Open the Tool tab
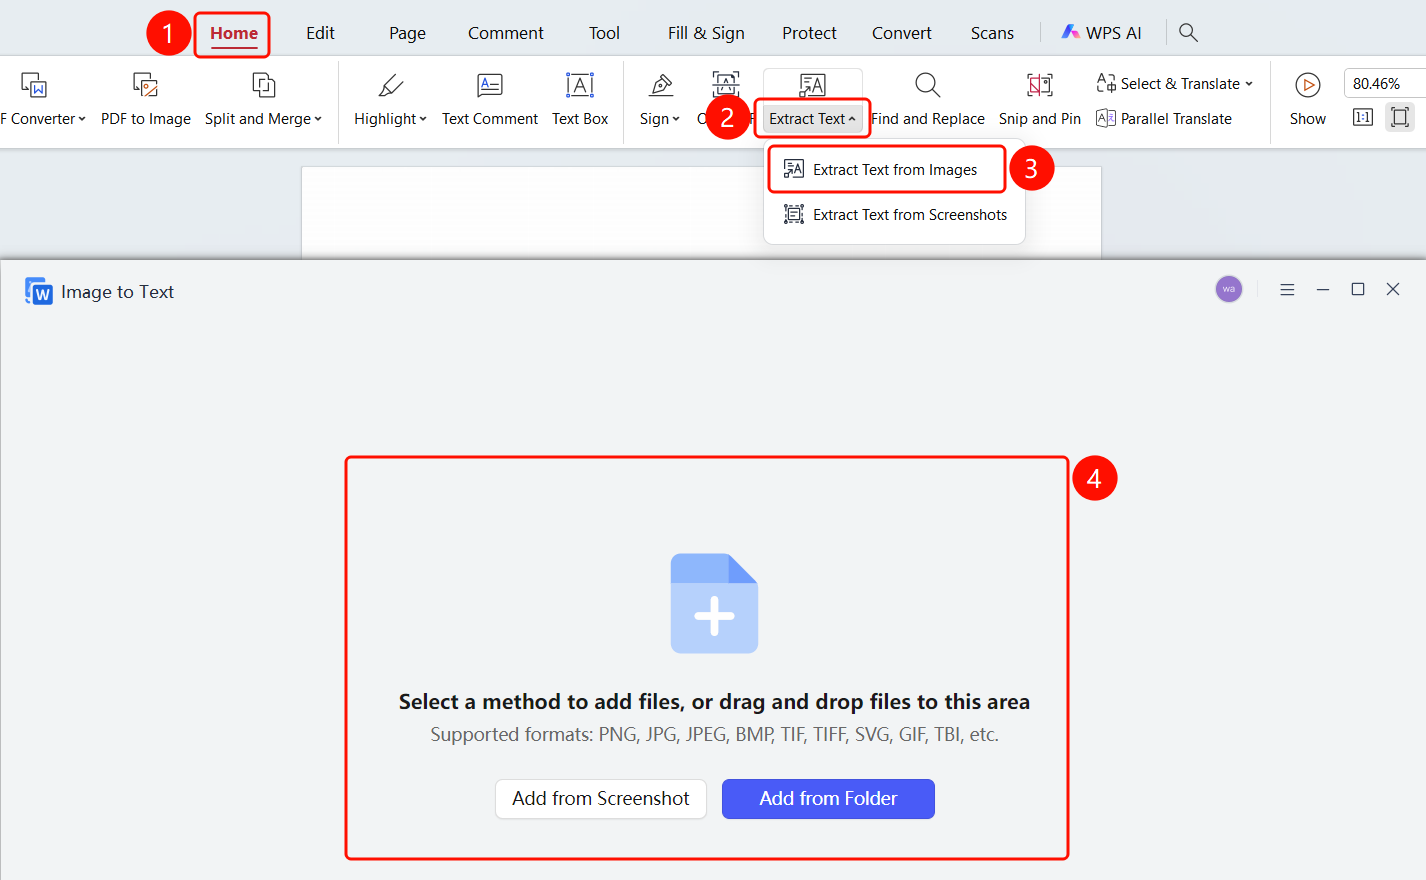 tap(604, 33)
